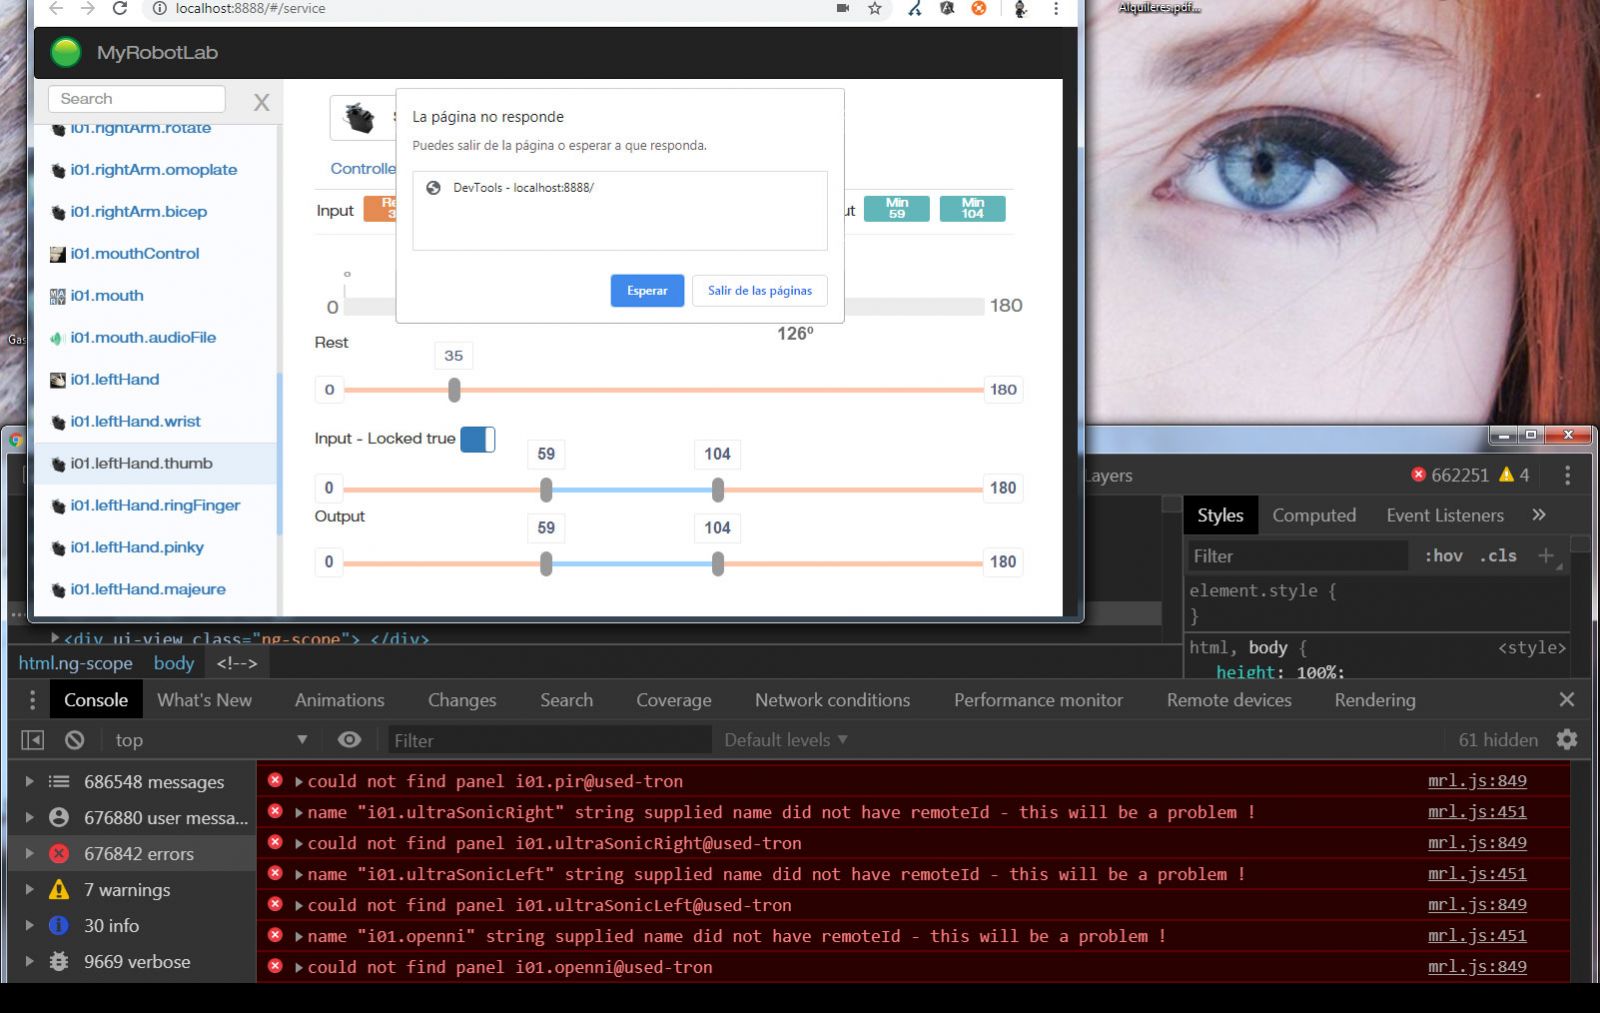Viewport: 1600px width, 1013px height.
Task: Close the DevTools drawer with X
Action: click(1567, 700)
